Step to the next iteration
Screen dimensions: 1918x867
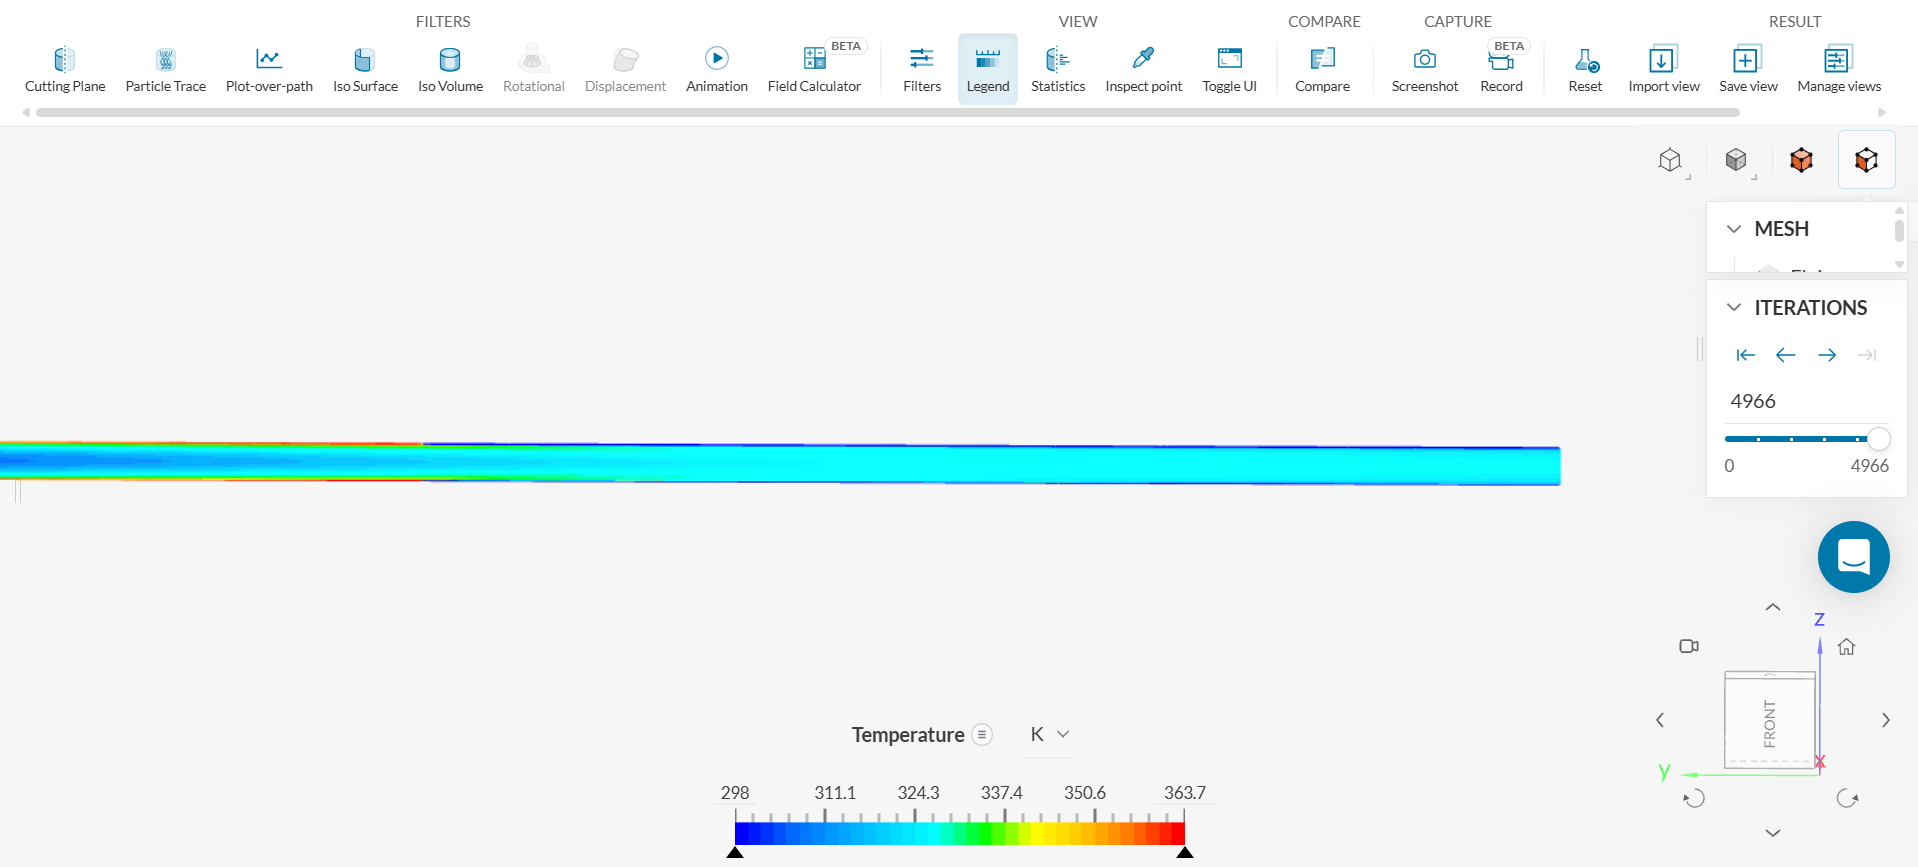click(1827, 355)
